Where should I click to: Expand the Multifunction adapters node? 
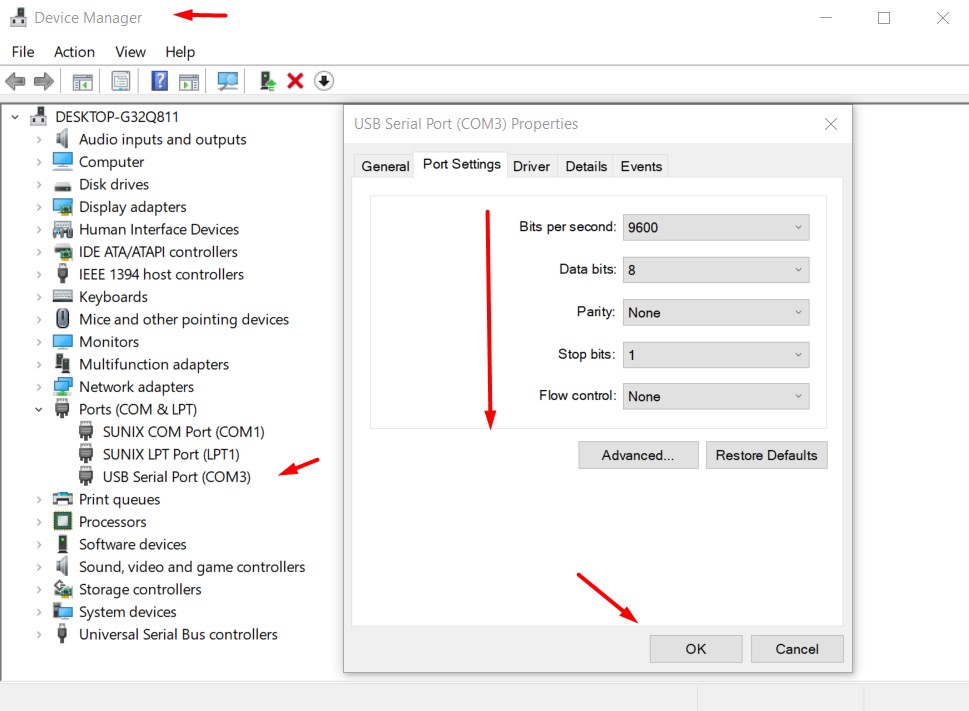point(39,364)
